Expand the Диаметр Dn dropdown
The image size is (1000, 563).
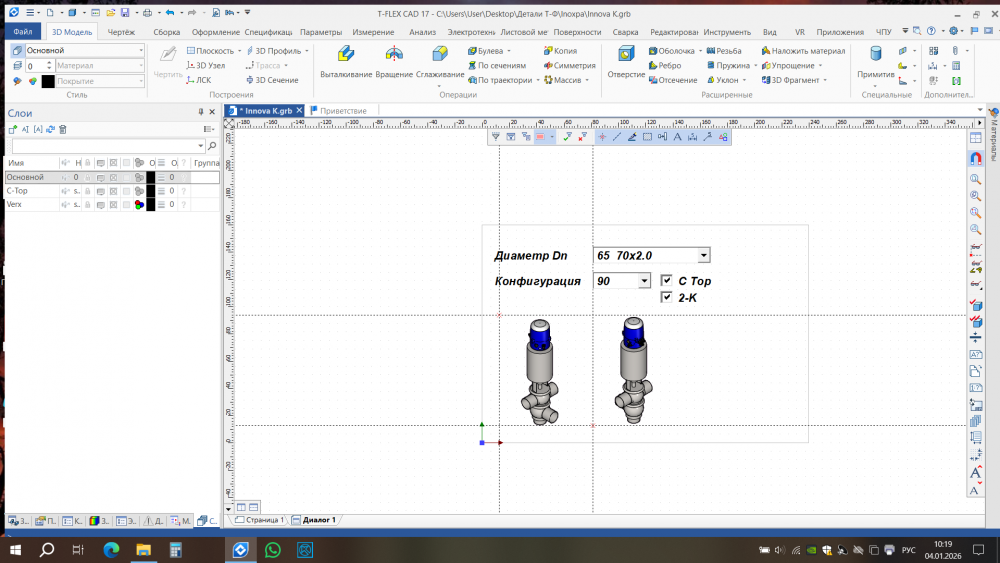pos(704,256)
